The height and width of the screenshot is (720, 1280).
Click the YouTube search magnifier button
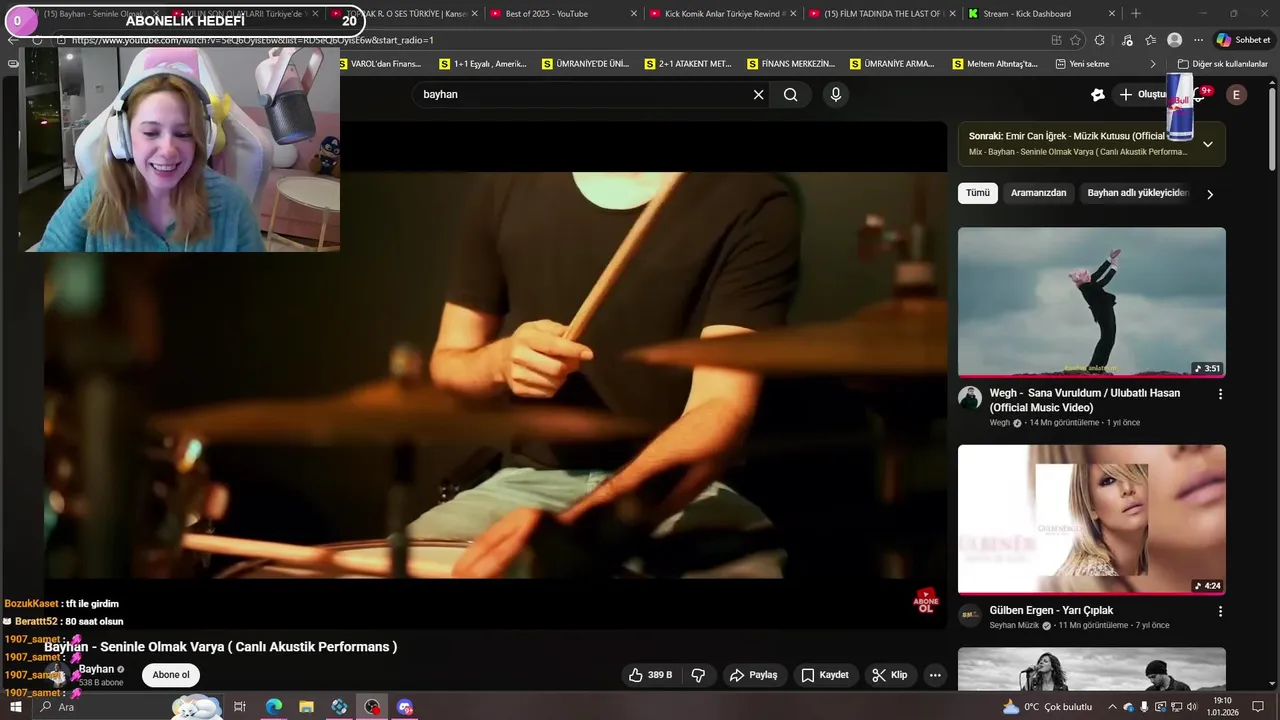pos(791,95)
